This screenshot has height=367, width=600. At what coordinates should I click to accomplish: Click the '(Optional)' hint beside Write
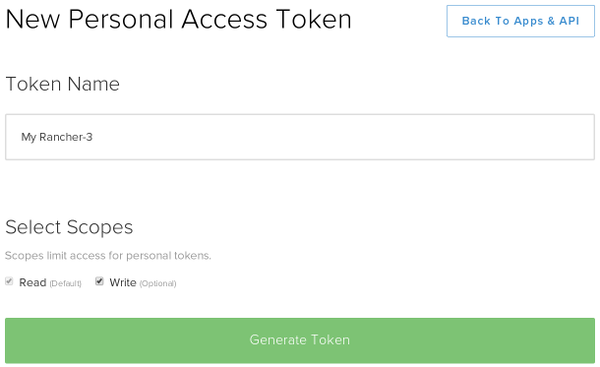tap(158, 284)
